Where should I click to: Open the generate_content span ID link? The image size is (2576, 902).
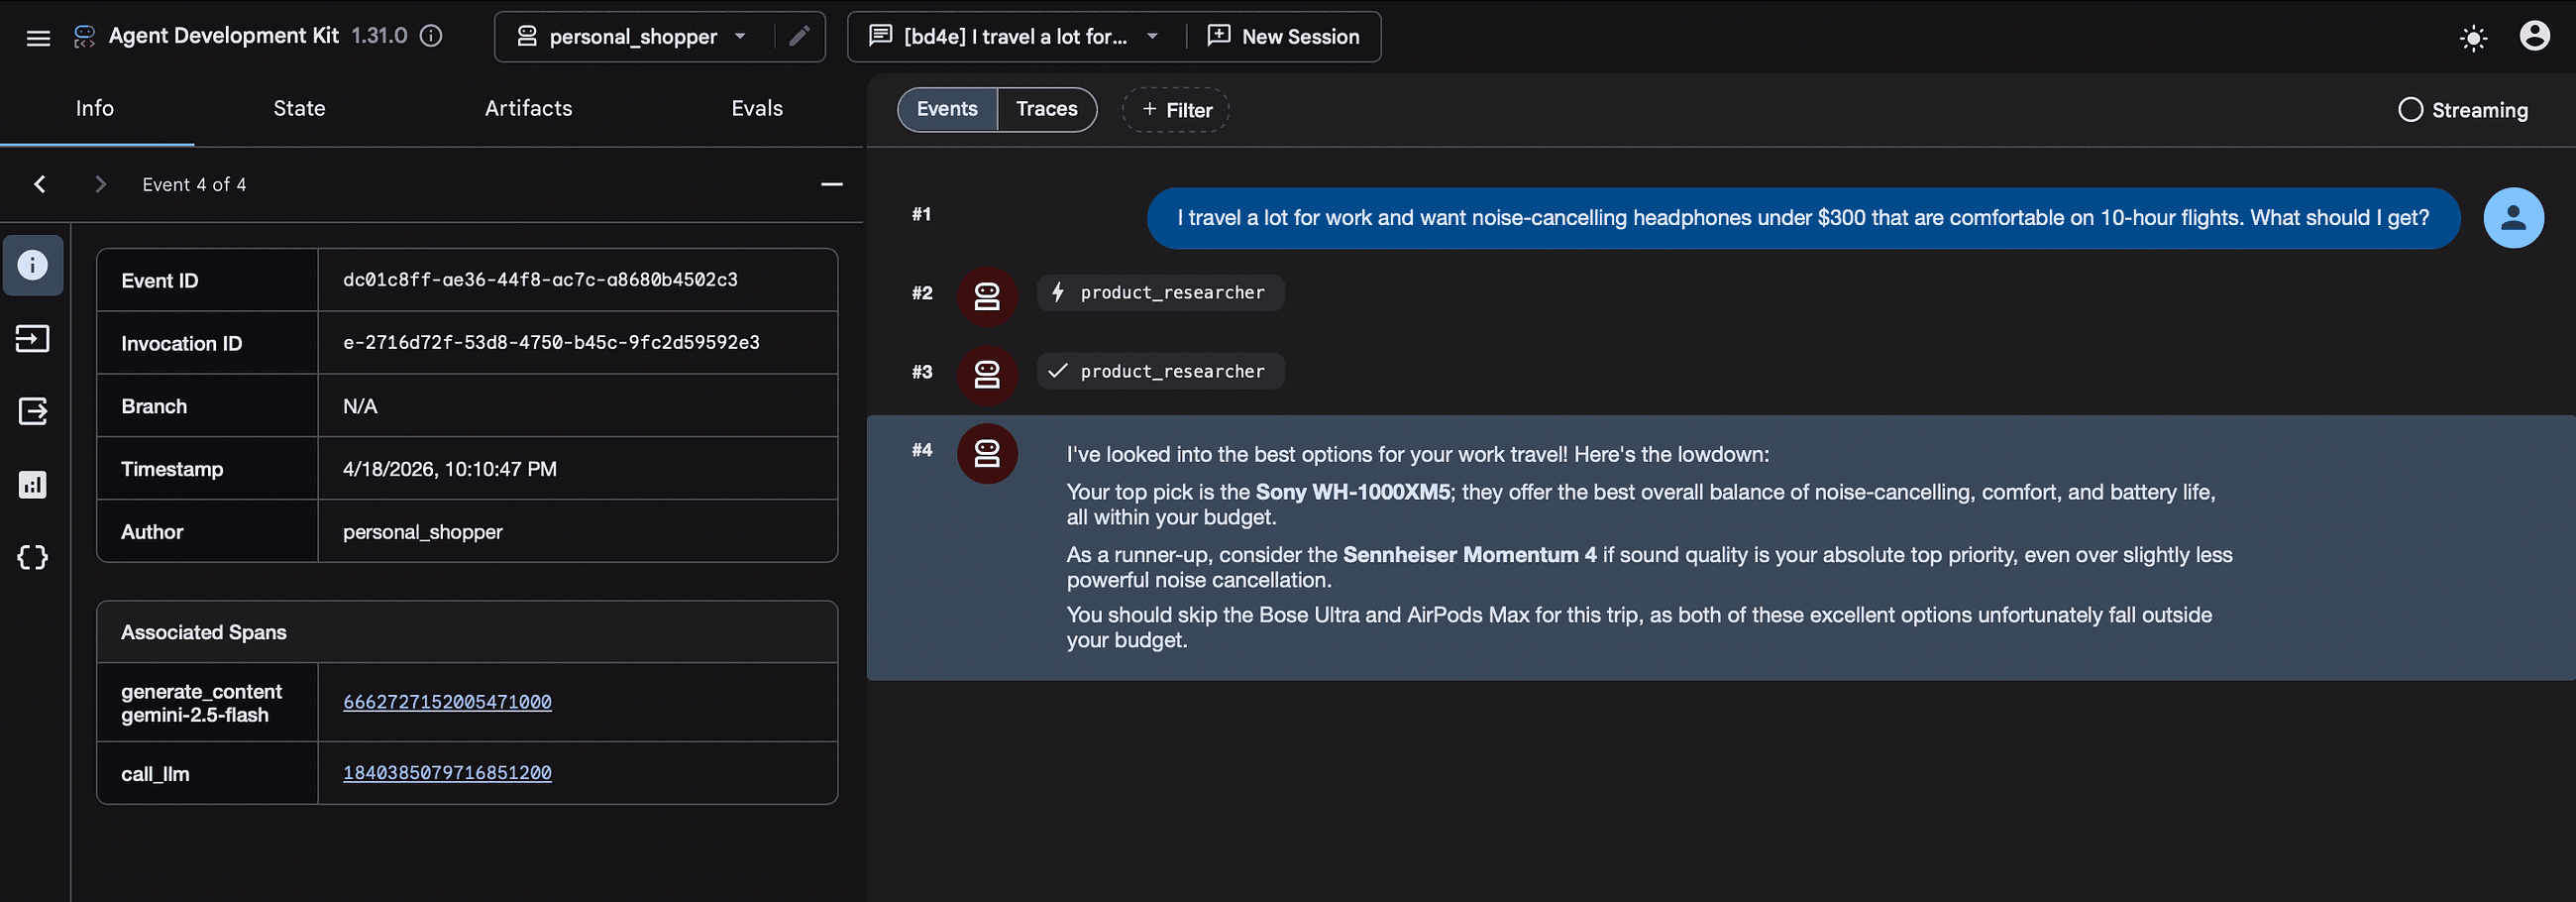click(447, 702)
